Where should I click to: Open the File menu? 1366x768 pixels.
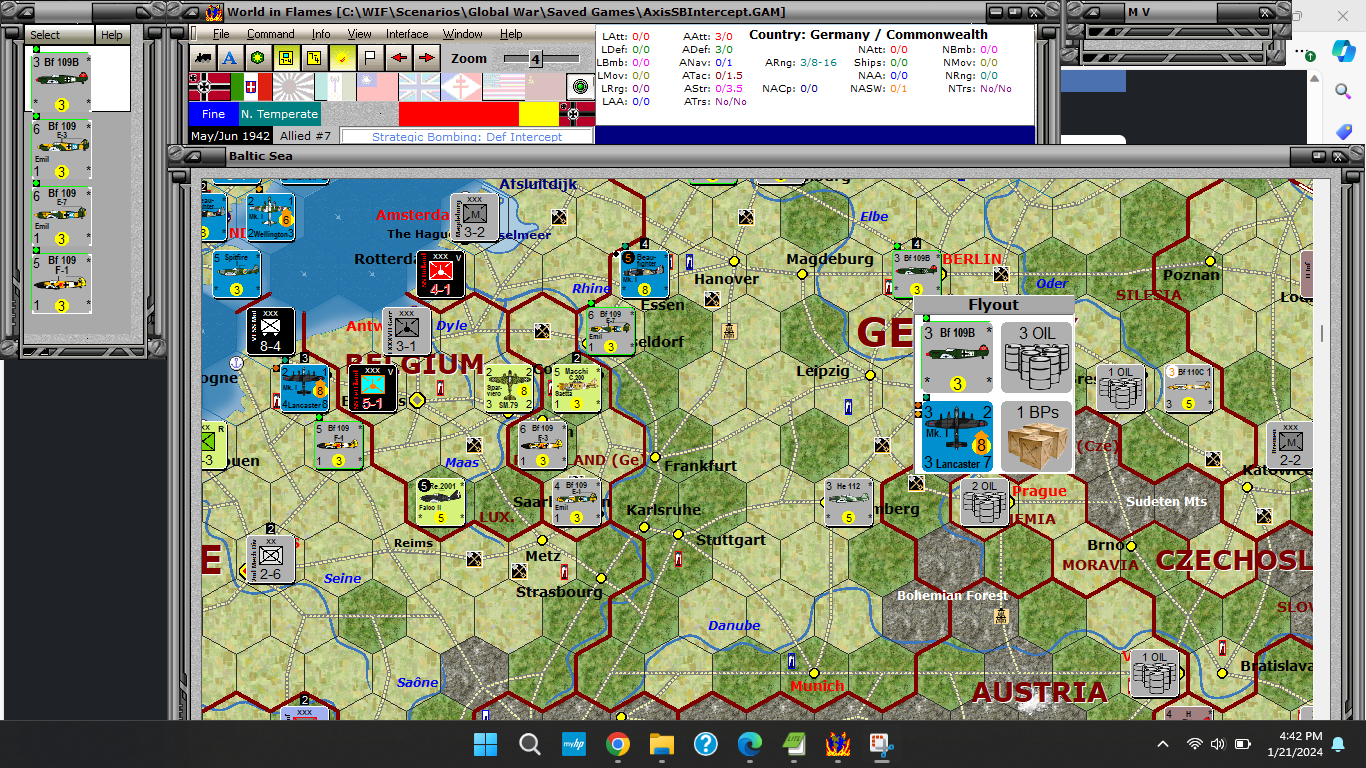pos(221,34)
